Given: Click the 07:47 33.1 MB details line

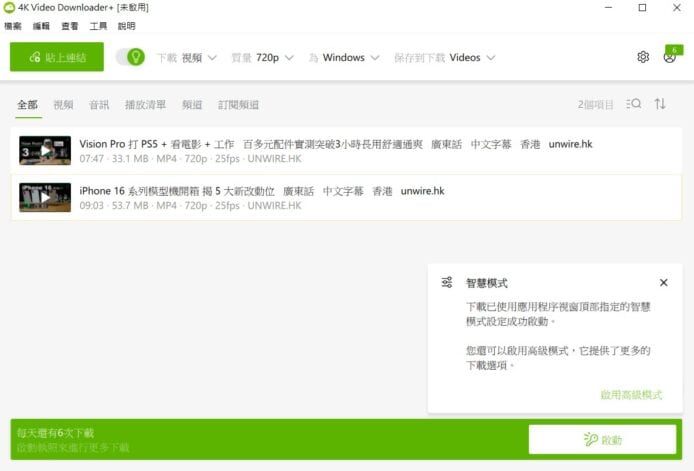Looking at the screenshot, I should click(190, 158).
